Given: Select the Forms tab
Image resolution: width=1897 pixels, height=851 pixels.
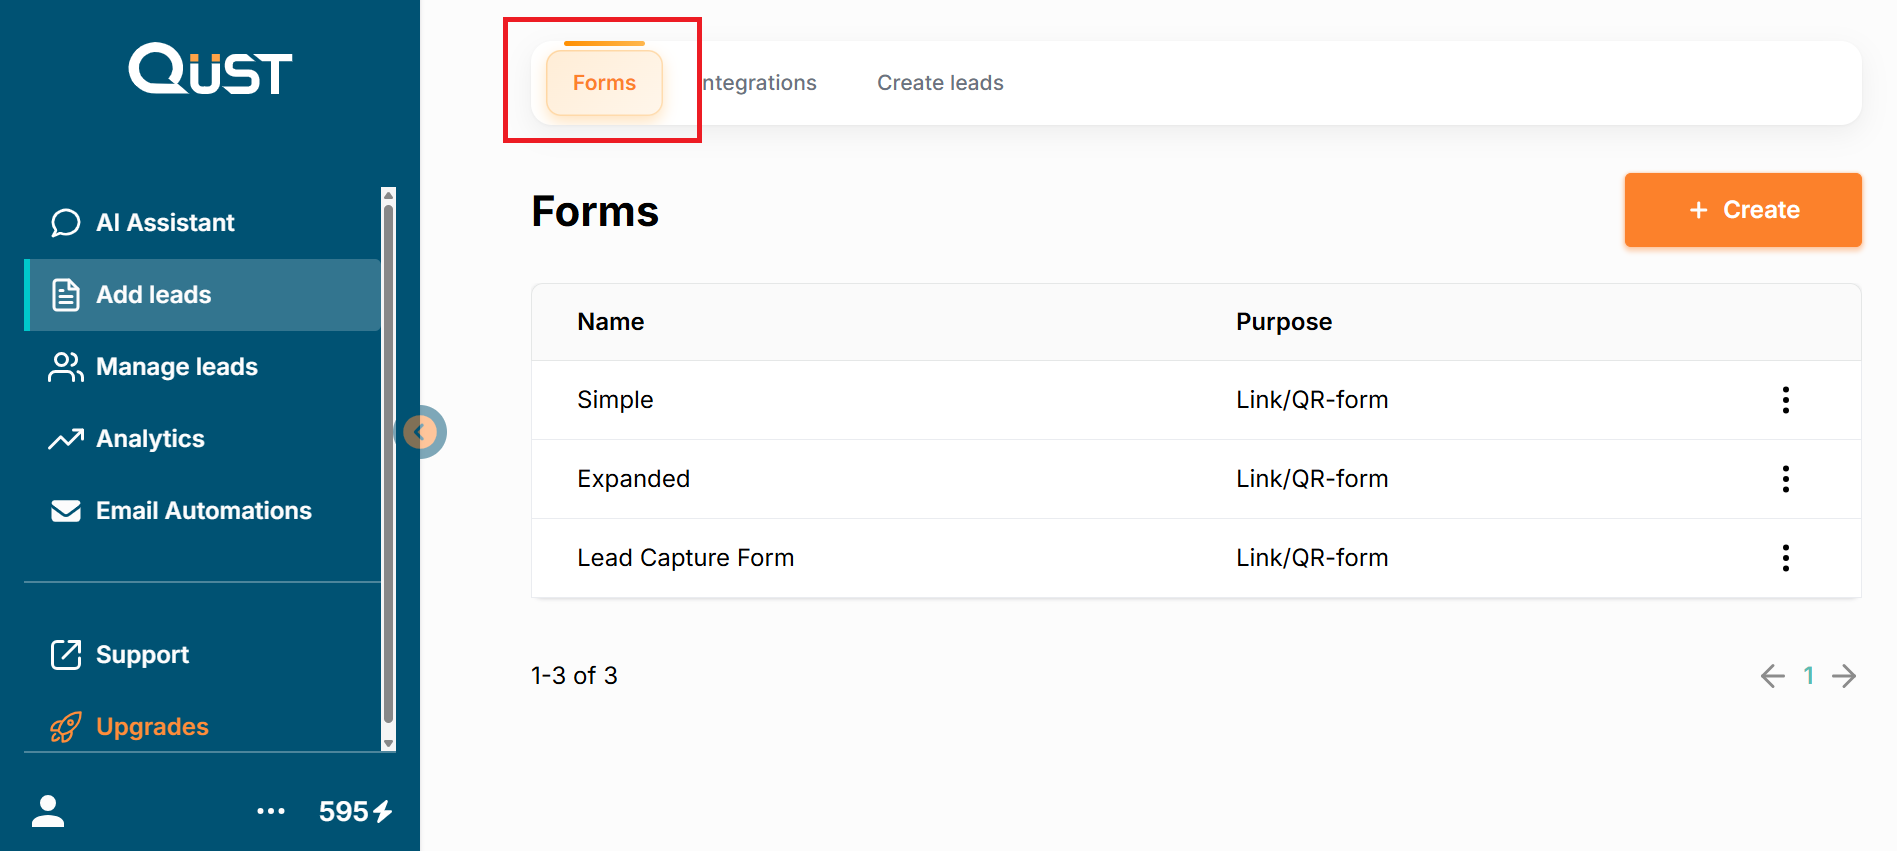Looking at the screenshot, I should [604, 83].
